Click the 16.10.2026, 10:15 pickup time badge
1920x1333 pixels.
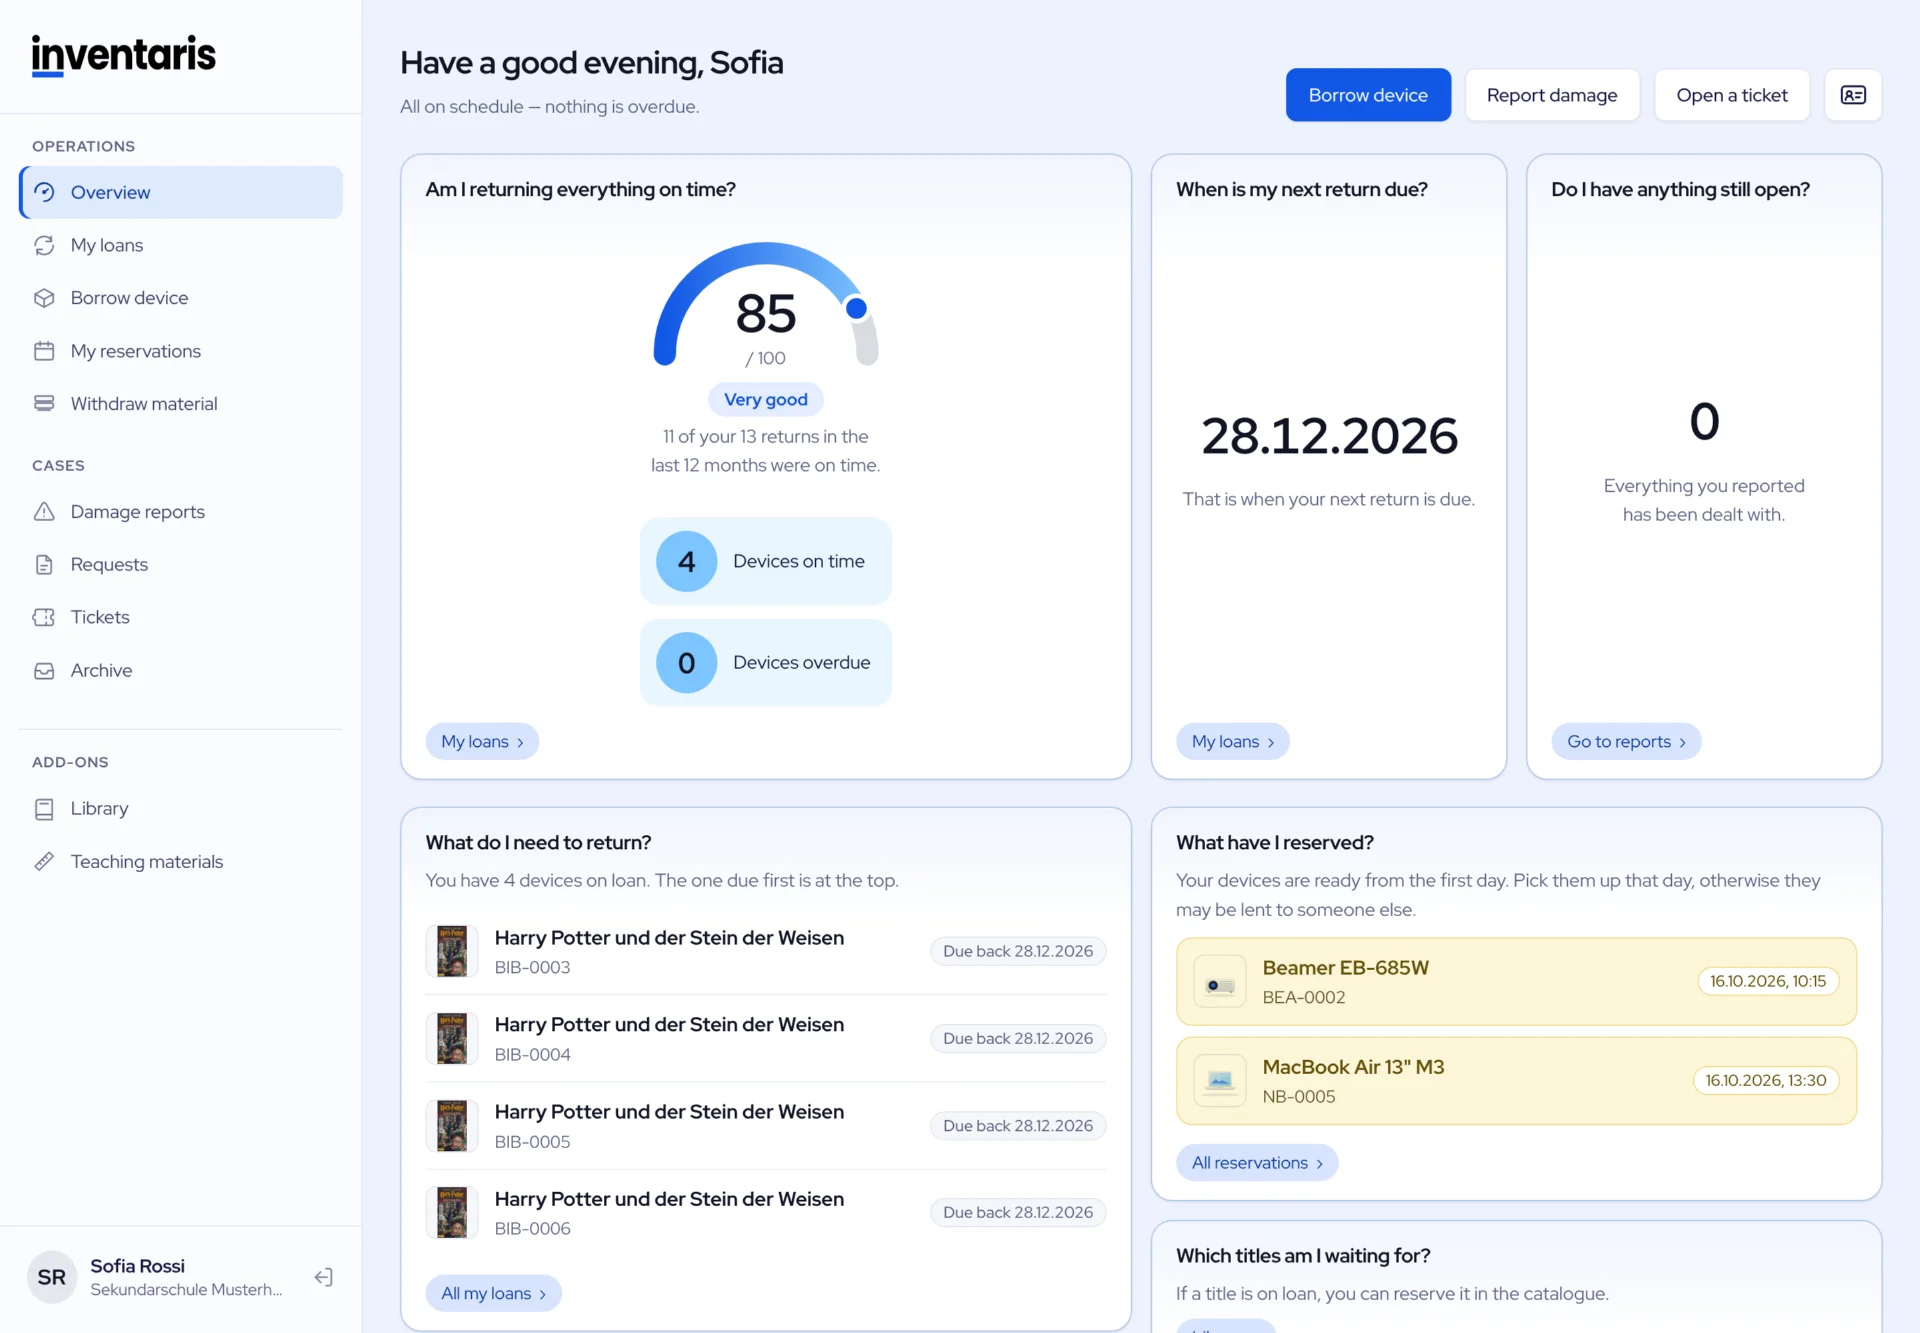[1768, 981]
